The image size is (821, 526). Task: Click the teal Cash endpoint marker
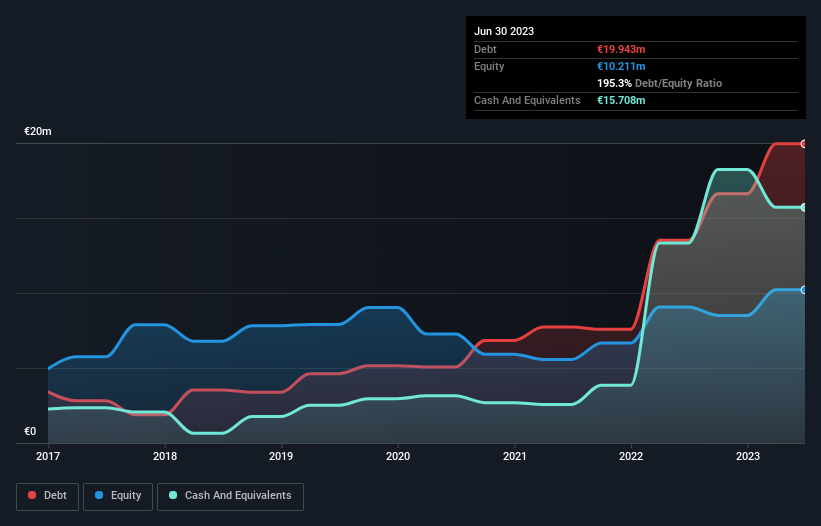pyautogui.click(x=804, y=208)
